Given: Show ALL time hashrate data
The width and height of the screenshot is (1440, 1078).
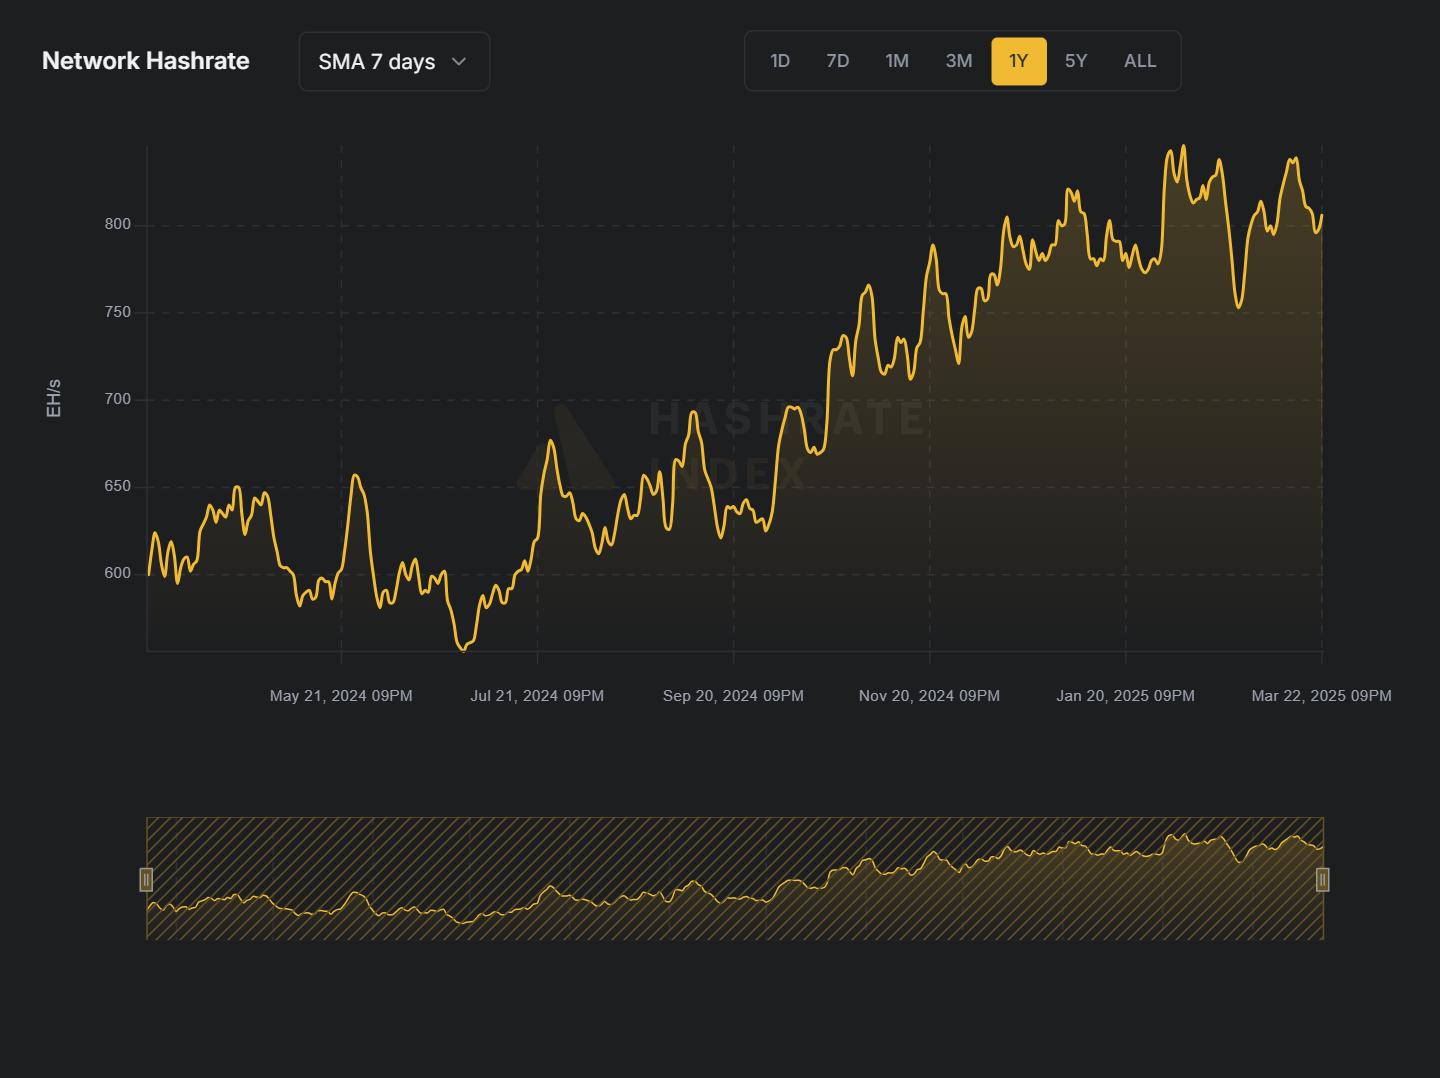Looking at the screenshot, I should pyautogui.click(x=1140, y=61).
